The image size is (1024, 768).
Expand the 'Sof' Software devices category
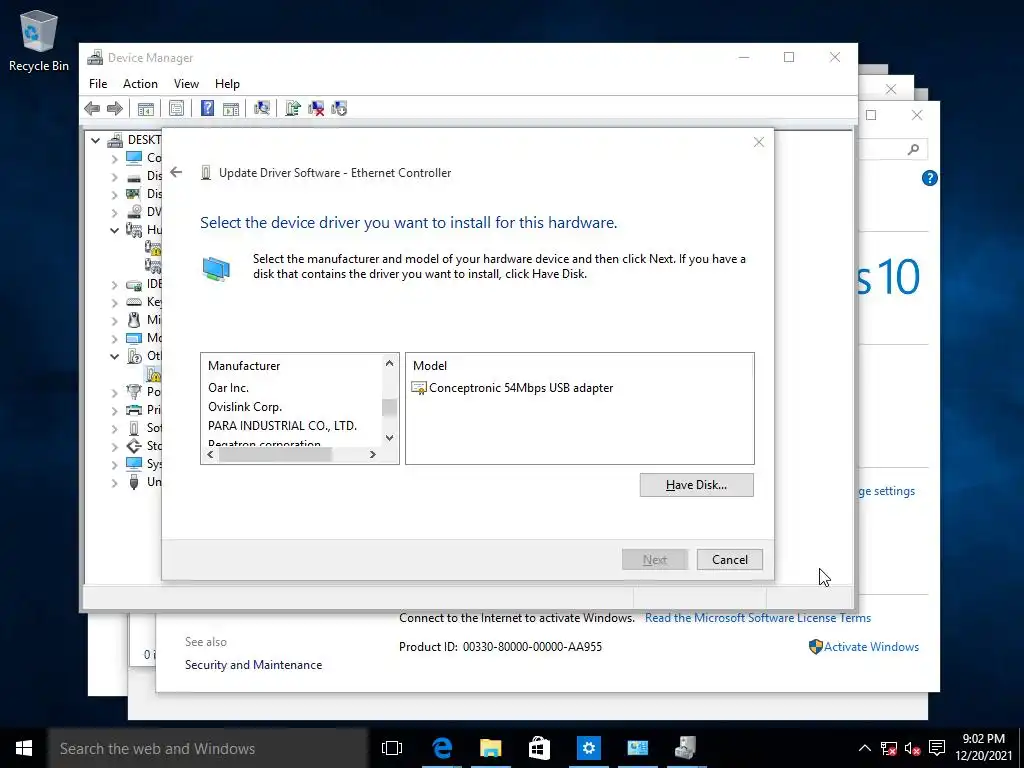[114, 428]
